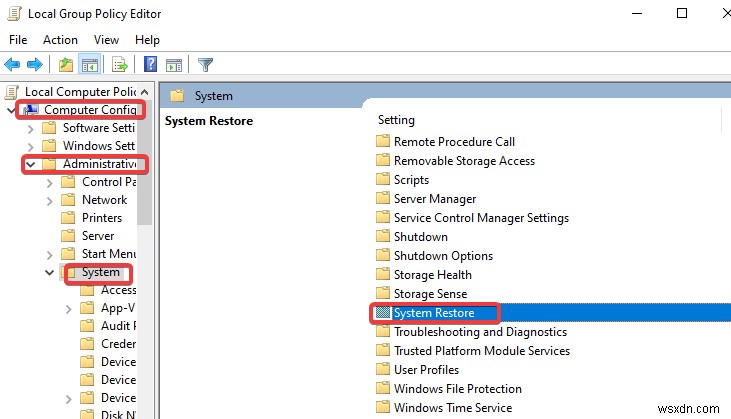Click the Forward arrow toolbar icon

[36, 65]
